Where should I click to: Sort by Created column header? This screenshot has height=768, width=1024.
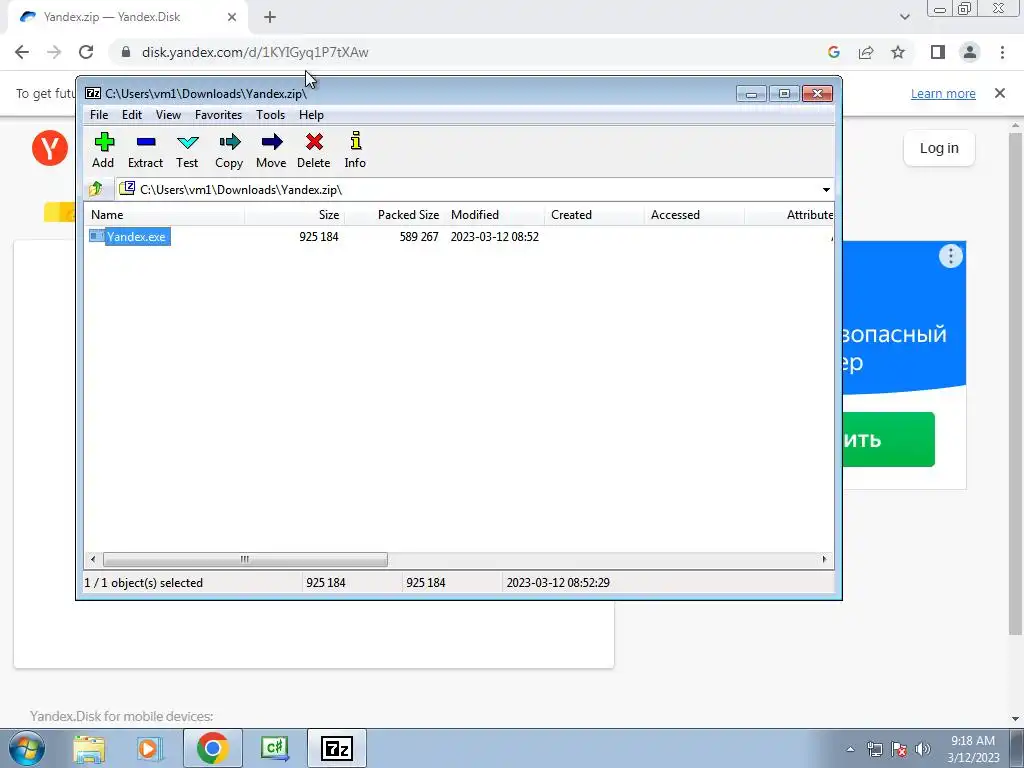pos(594,215)
